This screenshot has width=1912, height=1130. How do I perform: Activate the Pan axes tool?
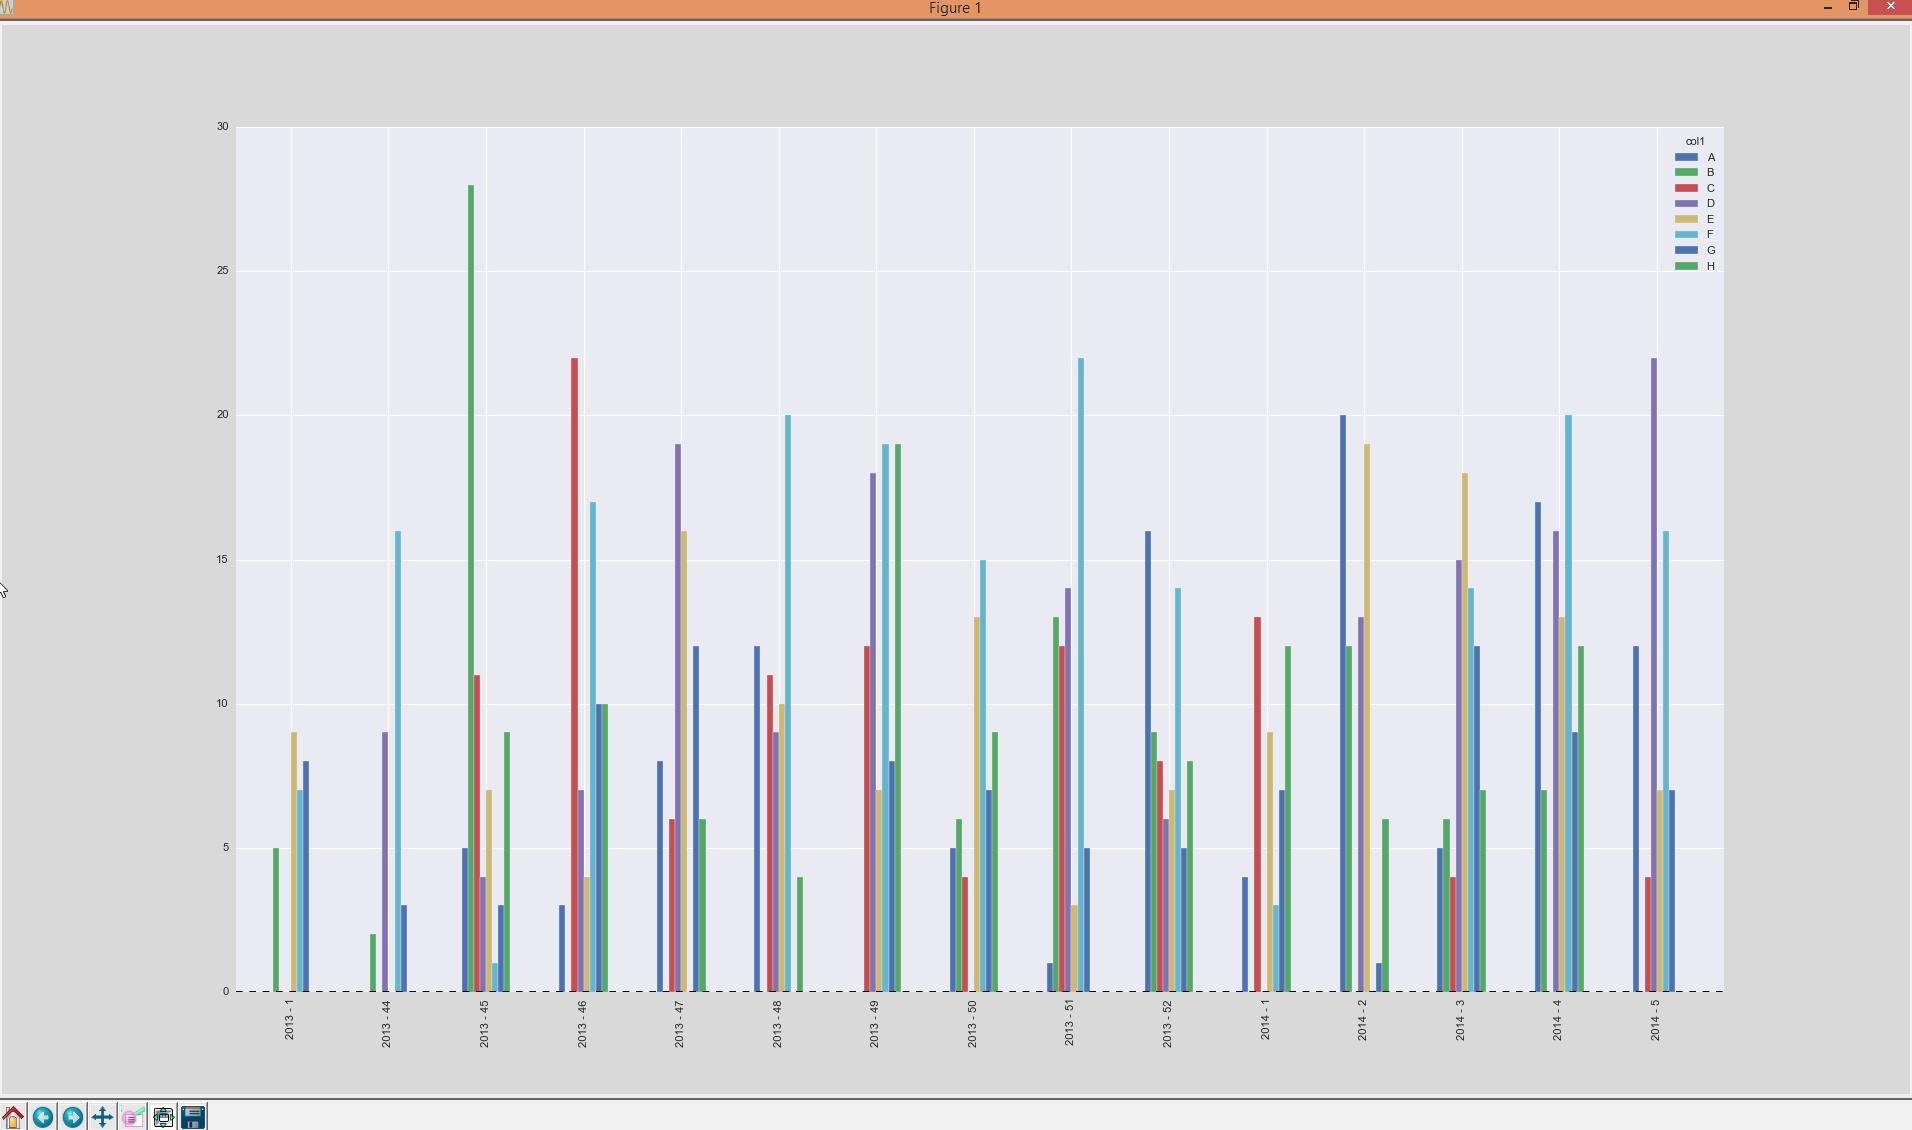tap(103, 1116)
